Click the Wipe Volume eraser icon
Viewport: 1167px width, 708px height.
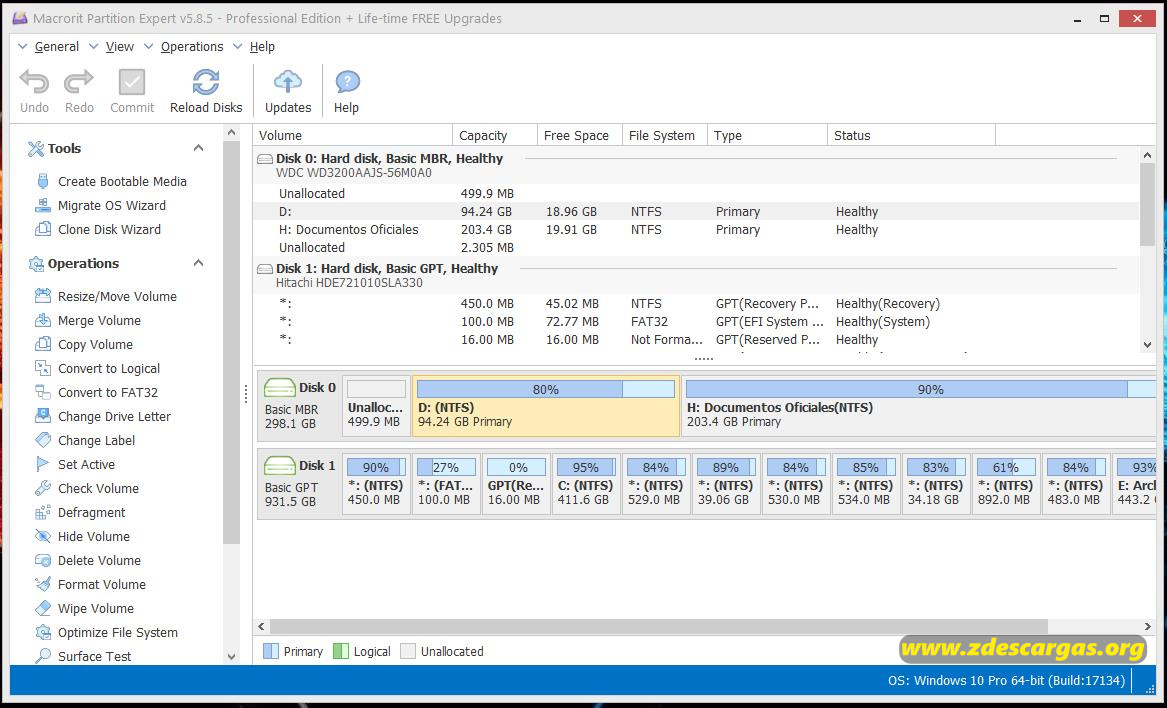[43, 608]
